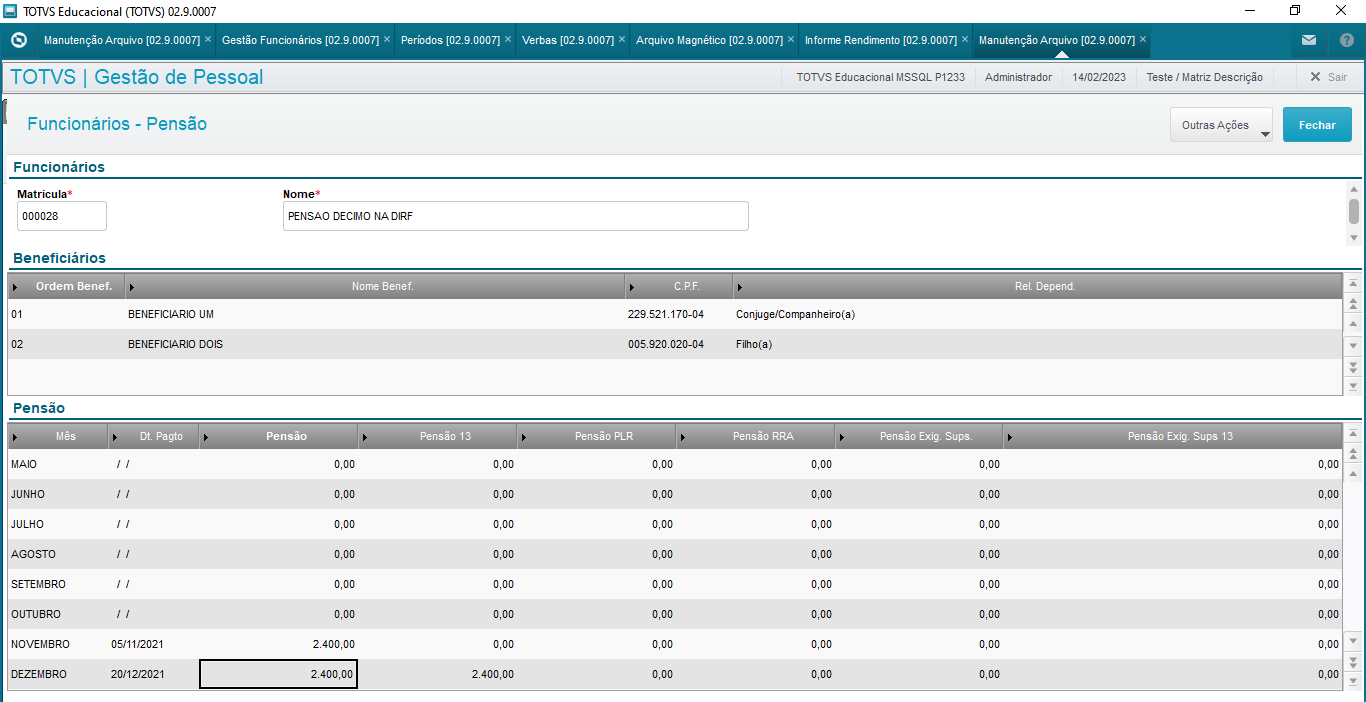Click the Sair exit button
This screenshot has height=702, width=1366.
coord(1328,77)
